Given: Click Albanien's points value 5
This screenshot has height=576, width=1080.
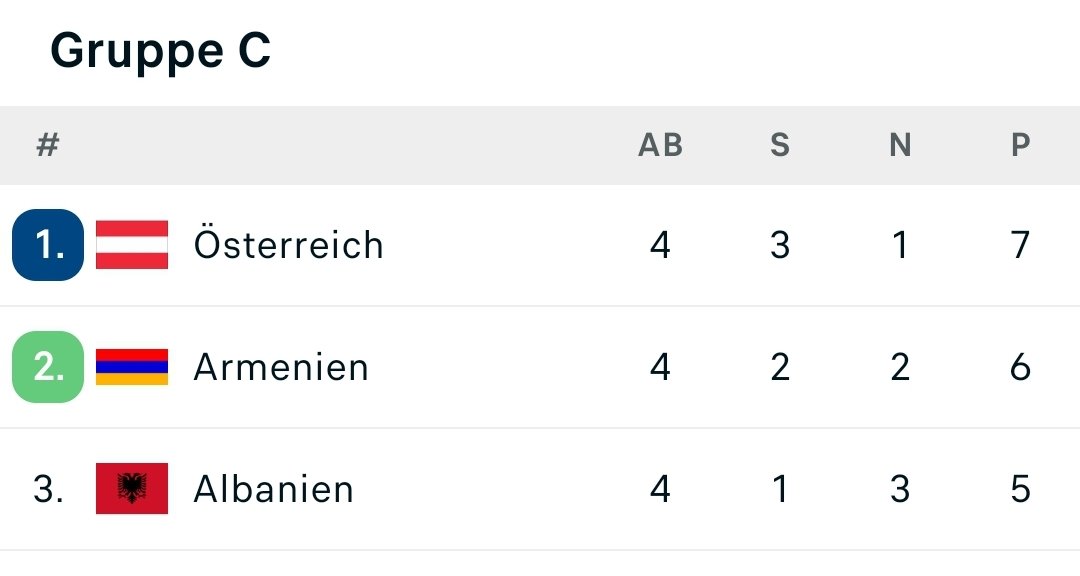Looking at the screenshot, I should pos(1021,489).
